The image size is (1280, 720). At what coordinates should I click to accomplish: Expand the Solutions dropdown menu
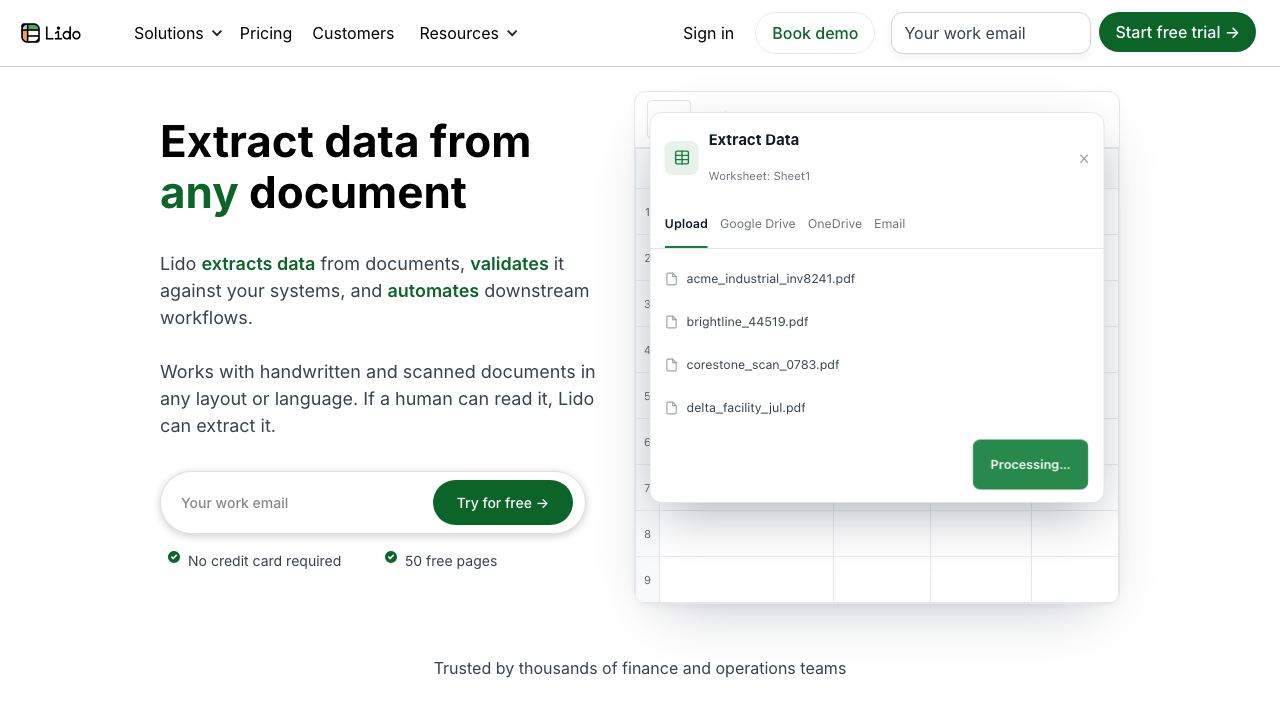(178, 33)
